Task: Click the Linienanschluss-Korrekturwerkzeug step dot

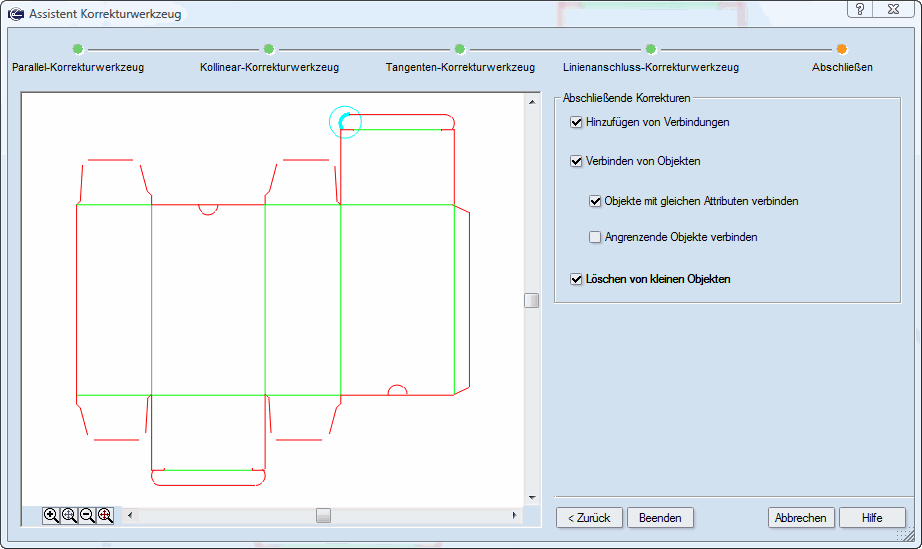Action: click(650, 49)
